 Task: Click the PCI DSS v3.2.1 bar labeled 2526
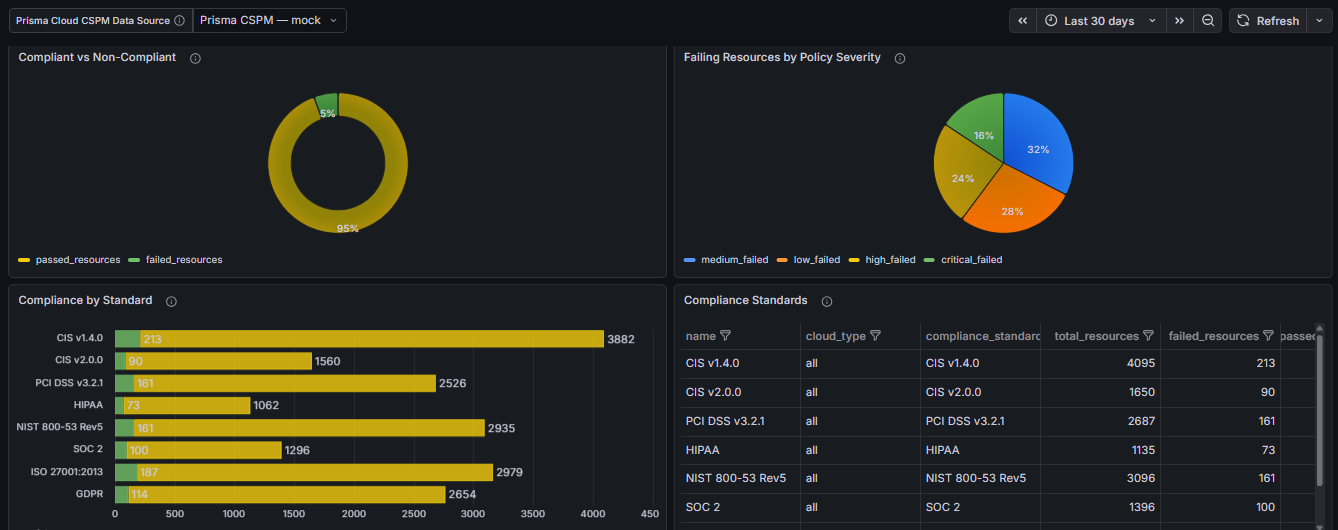(x=285, y=383)
